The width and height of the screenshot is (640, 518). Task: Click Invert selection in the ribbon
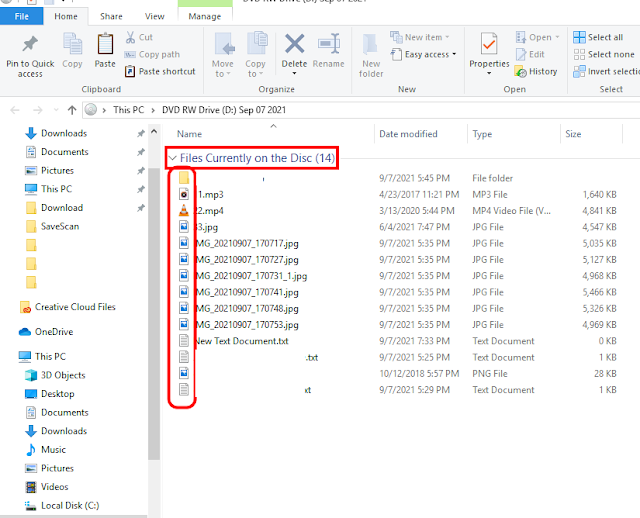click(606, 71)
